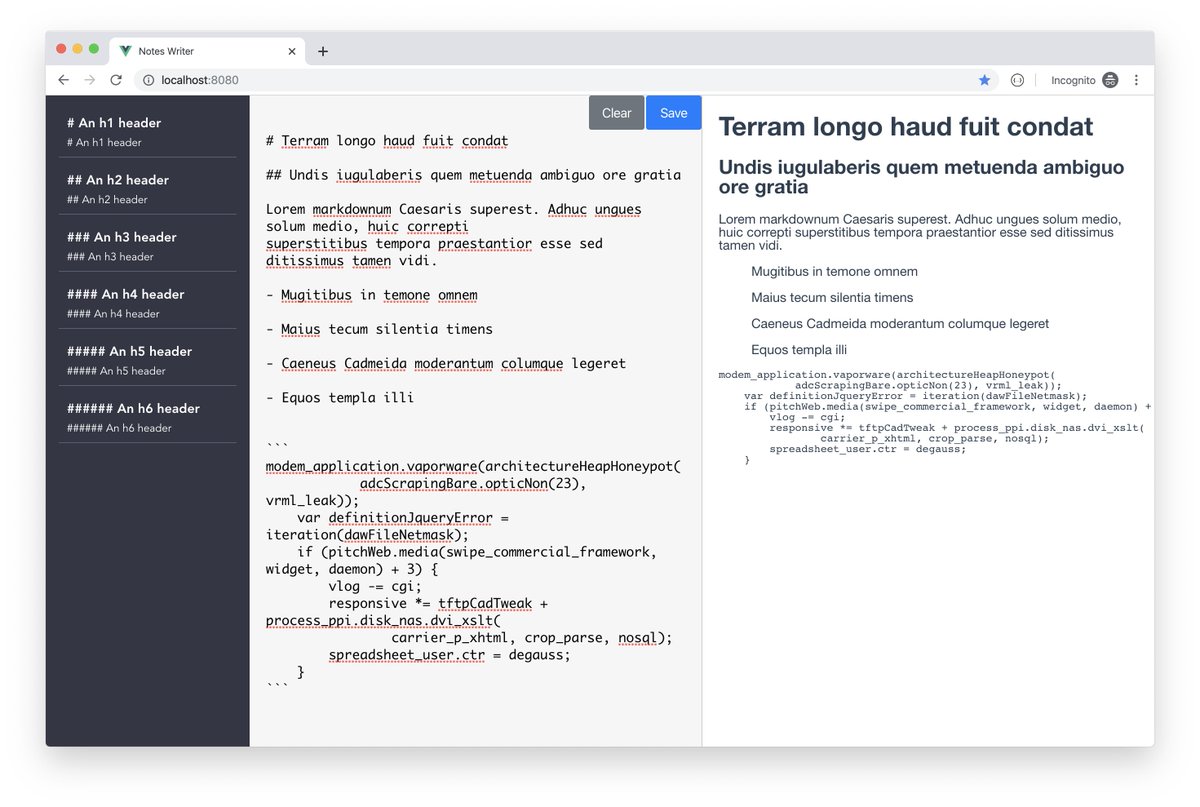Click the '- Caeneus Cadmeida' line in editor
This screenshot has height=807, width=1200.
pos(446,363)
